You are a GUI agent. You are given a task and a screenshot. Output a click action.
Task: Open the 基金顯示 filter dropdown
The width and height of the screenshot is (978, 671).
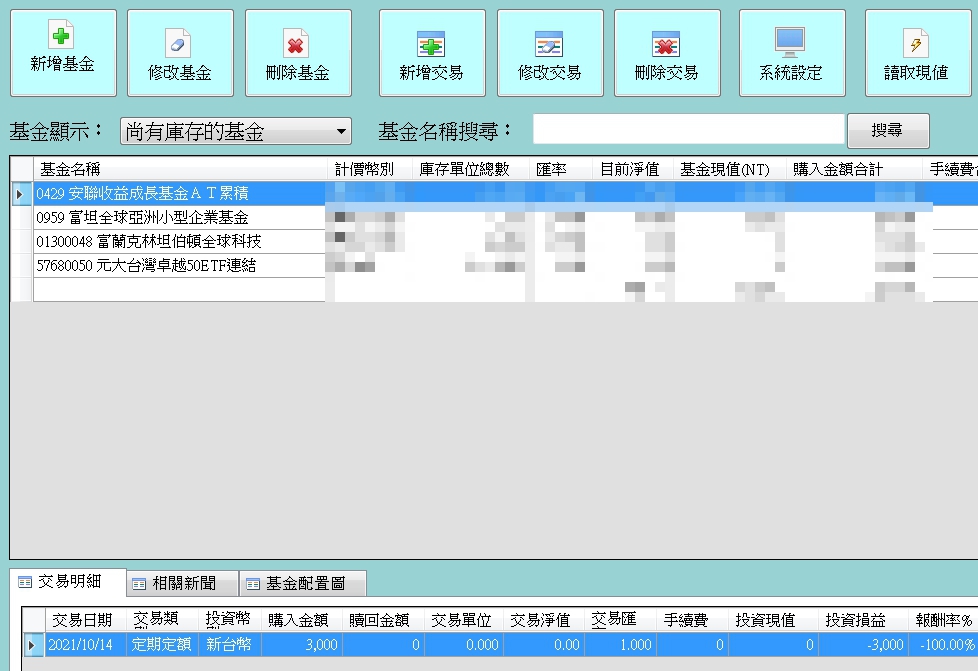(236, 132)
